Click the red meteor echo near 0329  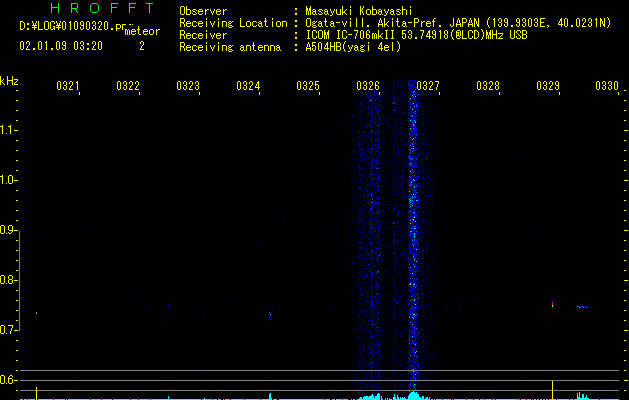tap(552, 304)
